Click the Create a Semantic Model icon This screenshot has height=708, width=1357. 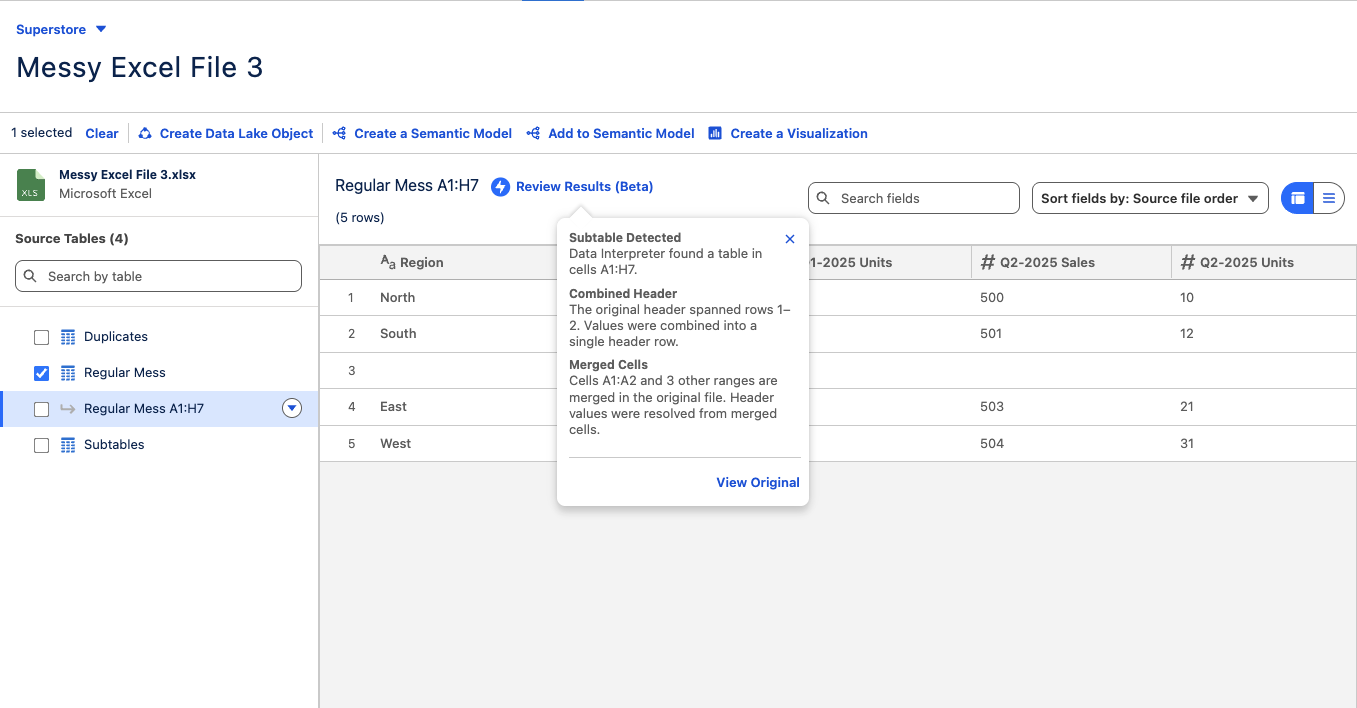(x=339, y=133)
